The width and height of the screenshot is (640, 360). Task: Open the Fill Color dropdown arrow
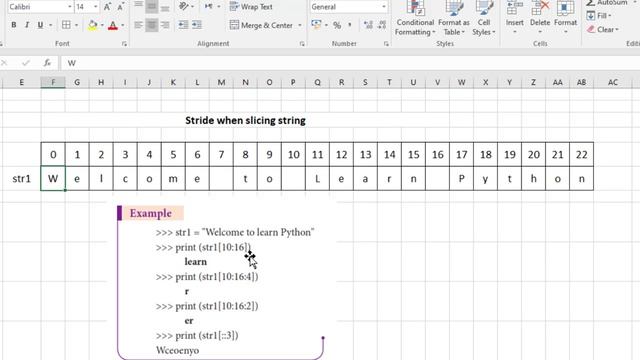(x=102, y=25)
